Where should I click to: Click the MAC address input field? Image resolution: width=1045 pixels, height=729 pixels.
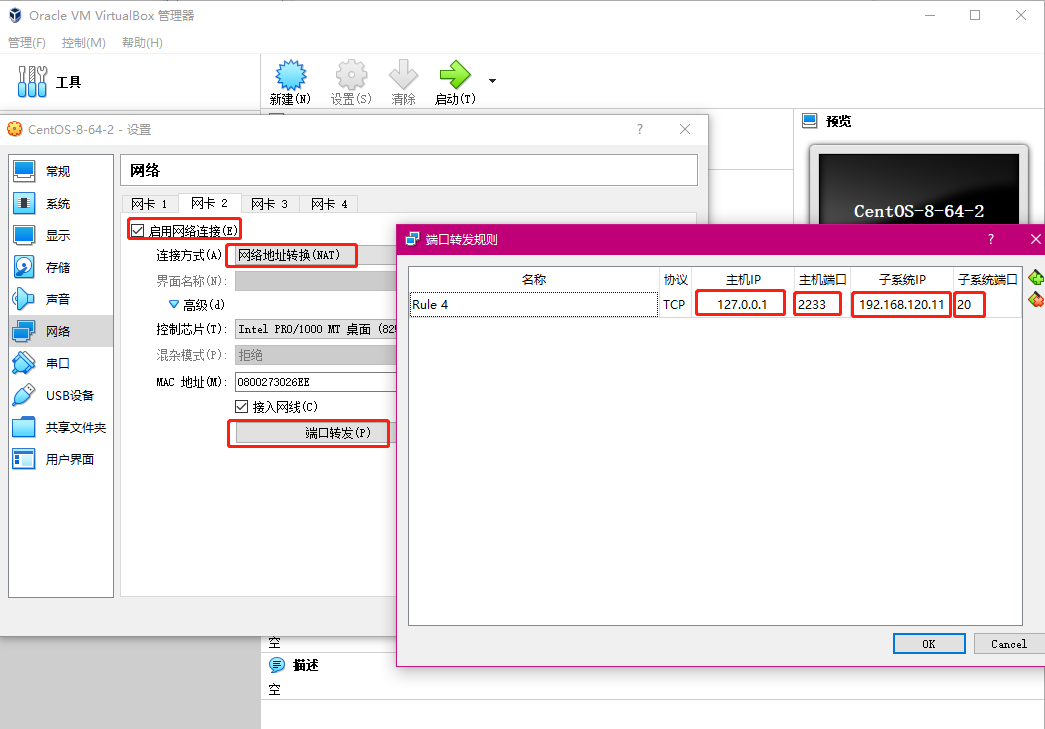coord(316,382)
